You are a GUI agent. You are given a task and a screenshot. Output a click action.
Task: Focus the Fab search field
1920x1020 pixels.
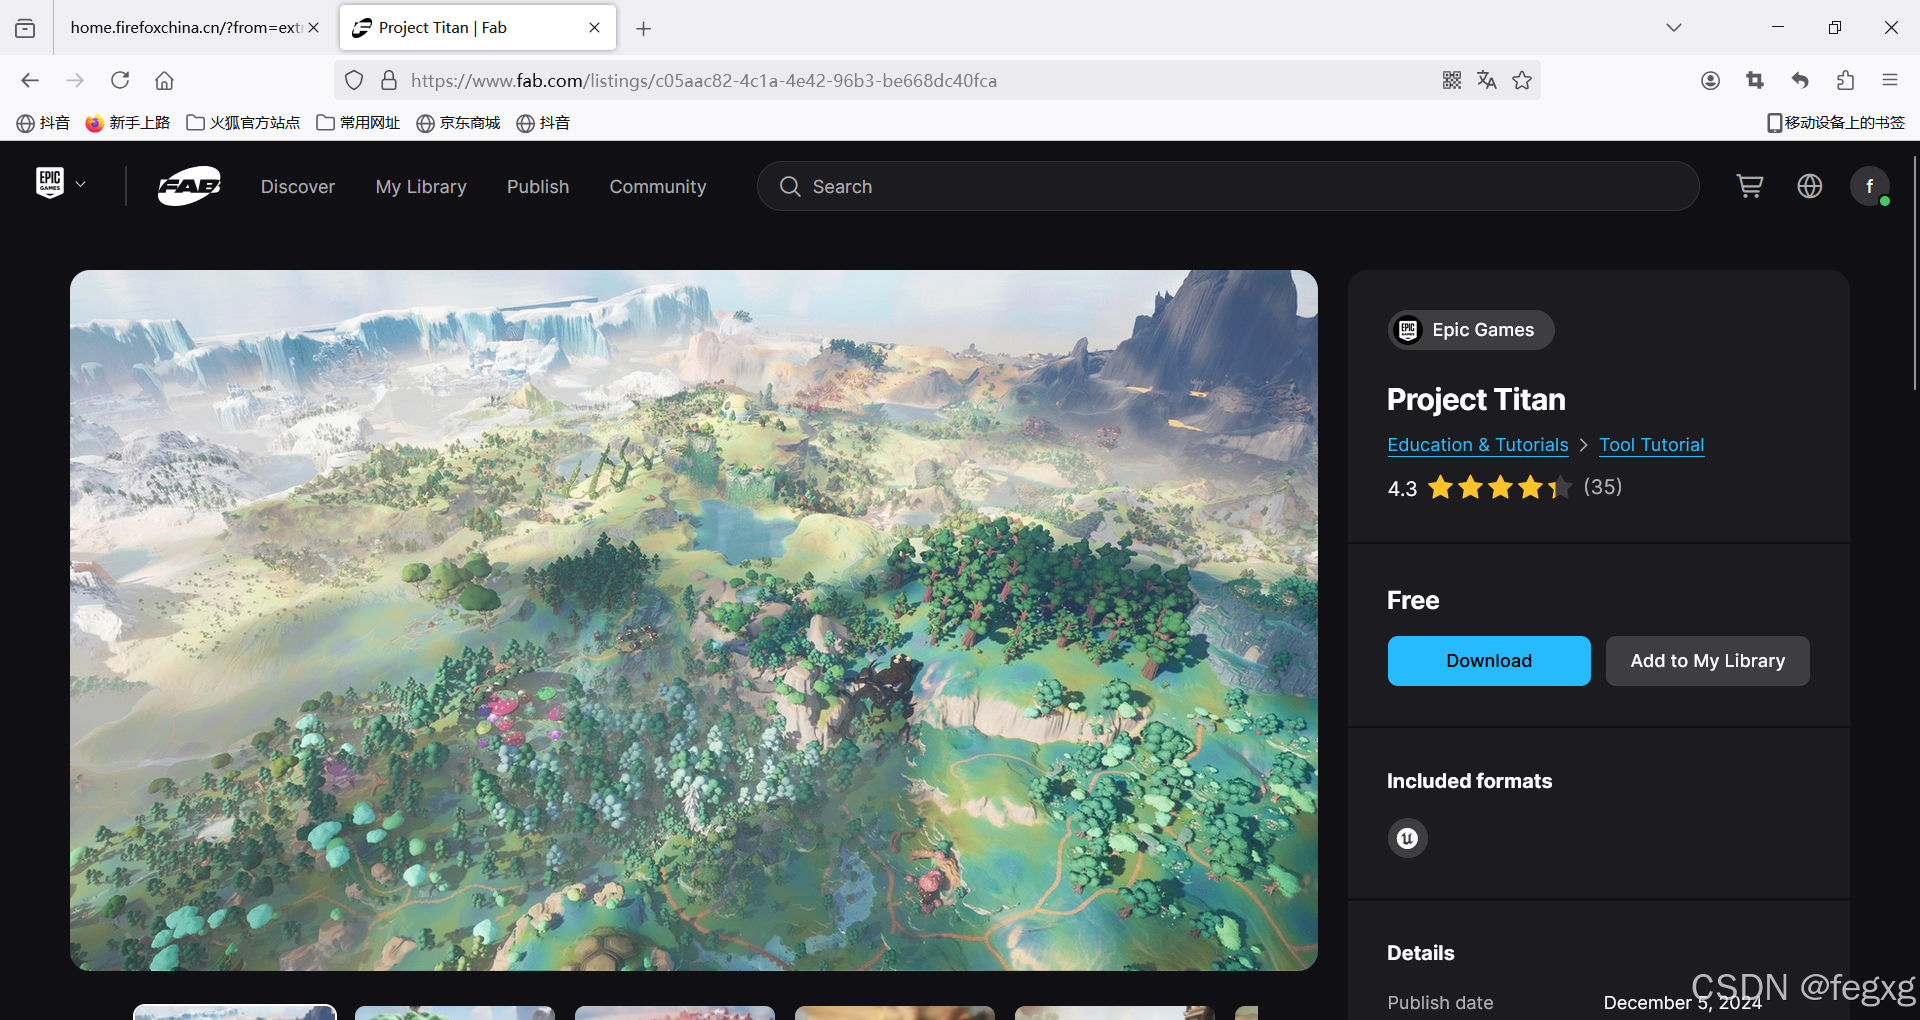(x=1228, y=186)
